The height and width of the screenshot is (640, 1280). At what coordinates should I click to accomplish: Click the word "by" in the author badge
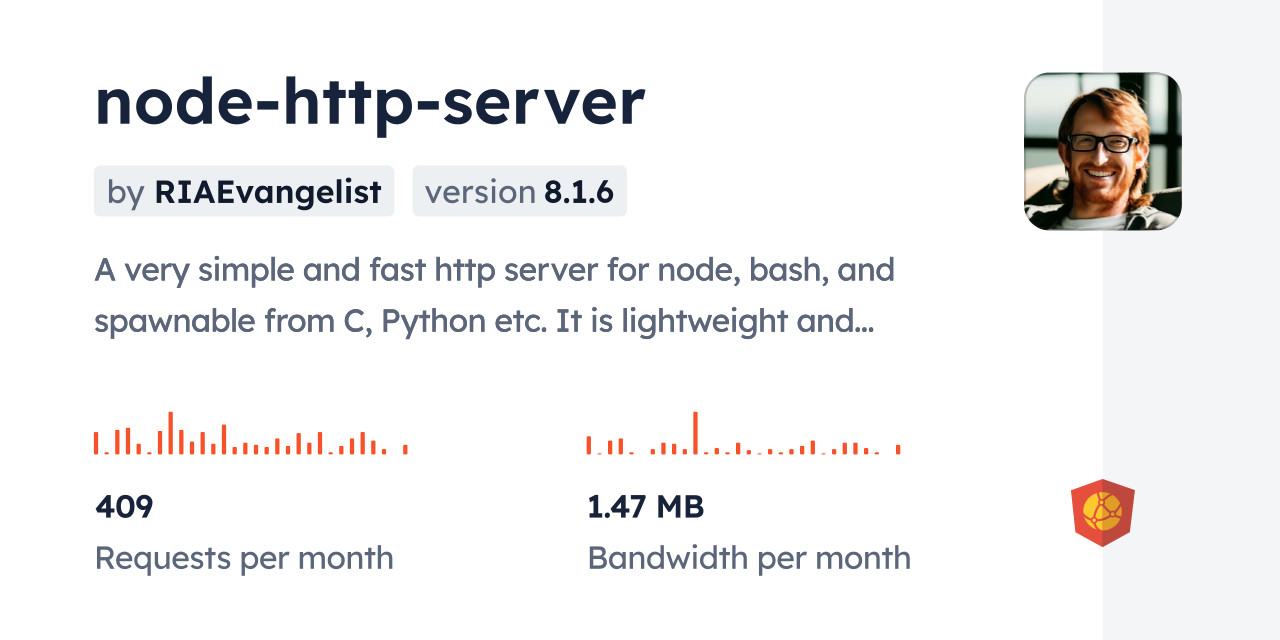(x=125, y=191)
